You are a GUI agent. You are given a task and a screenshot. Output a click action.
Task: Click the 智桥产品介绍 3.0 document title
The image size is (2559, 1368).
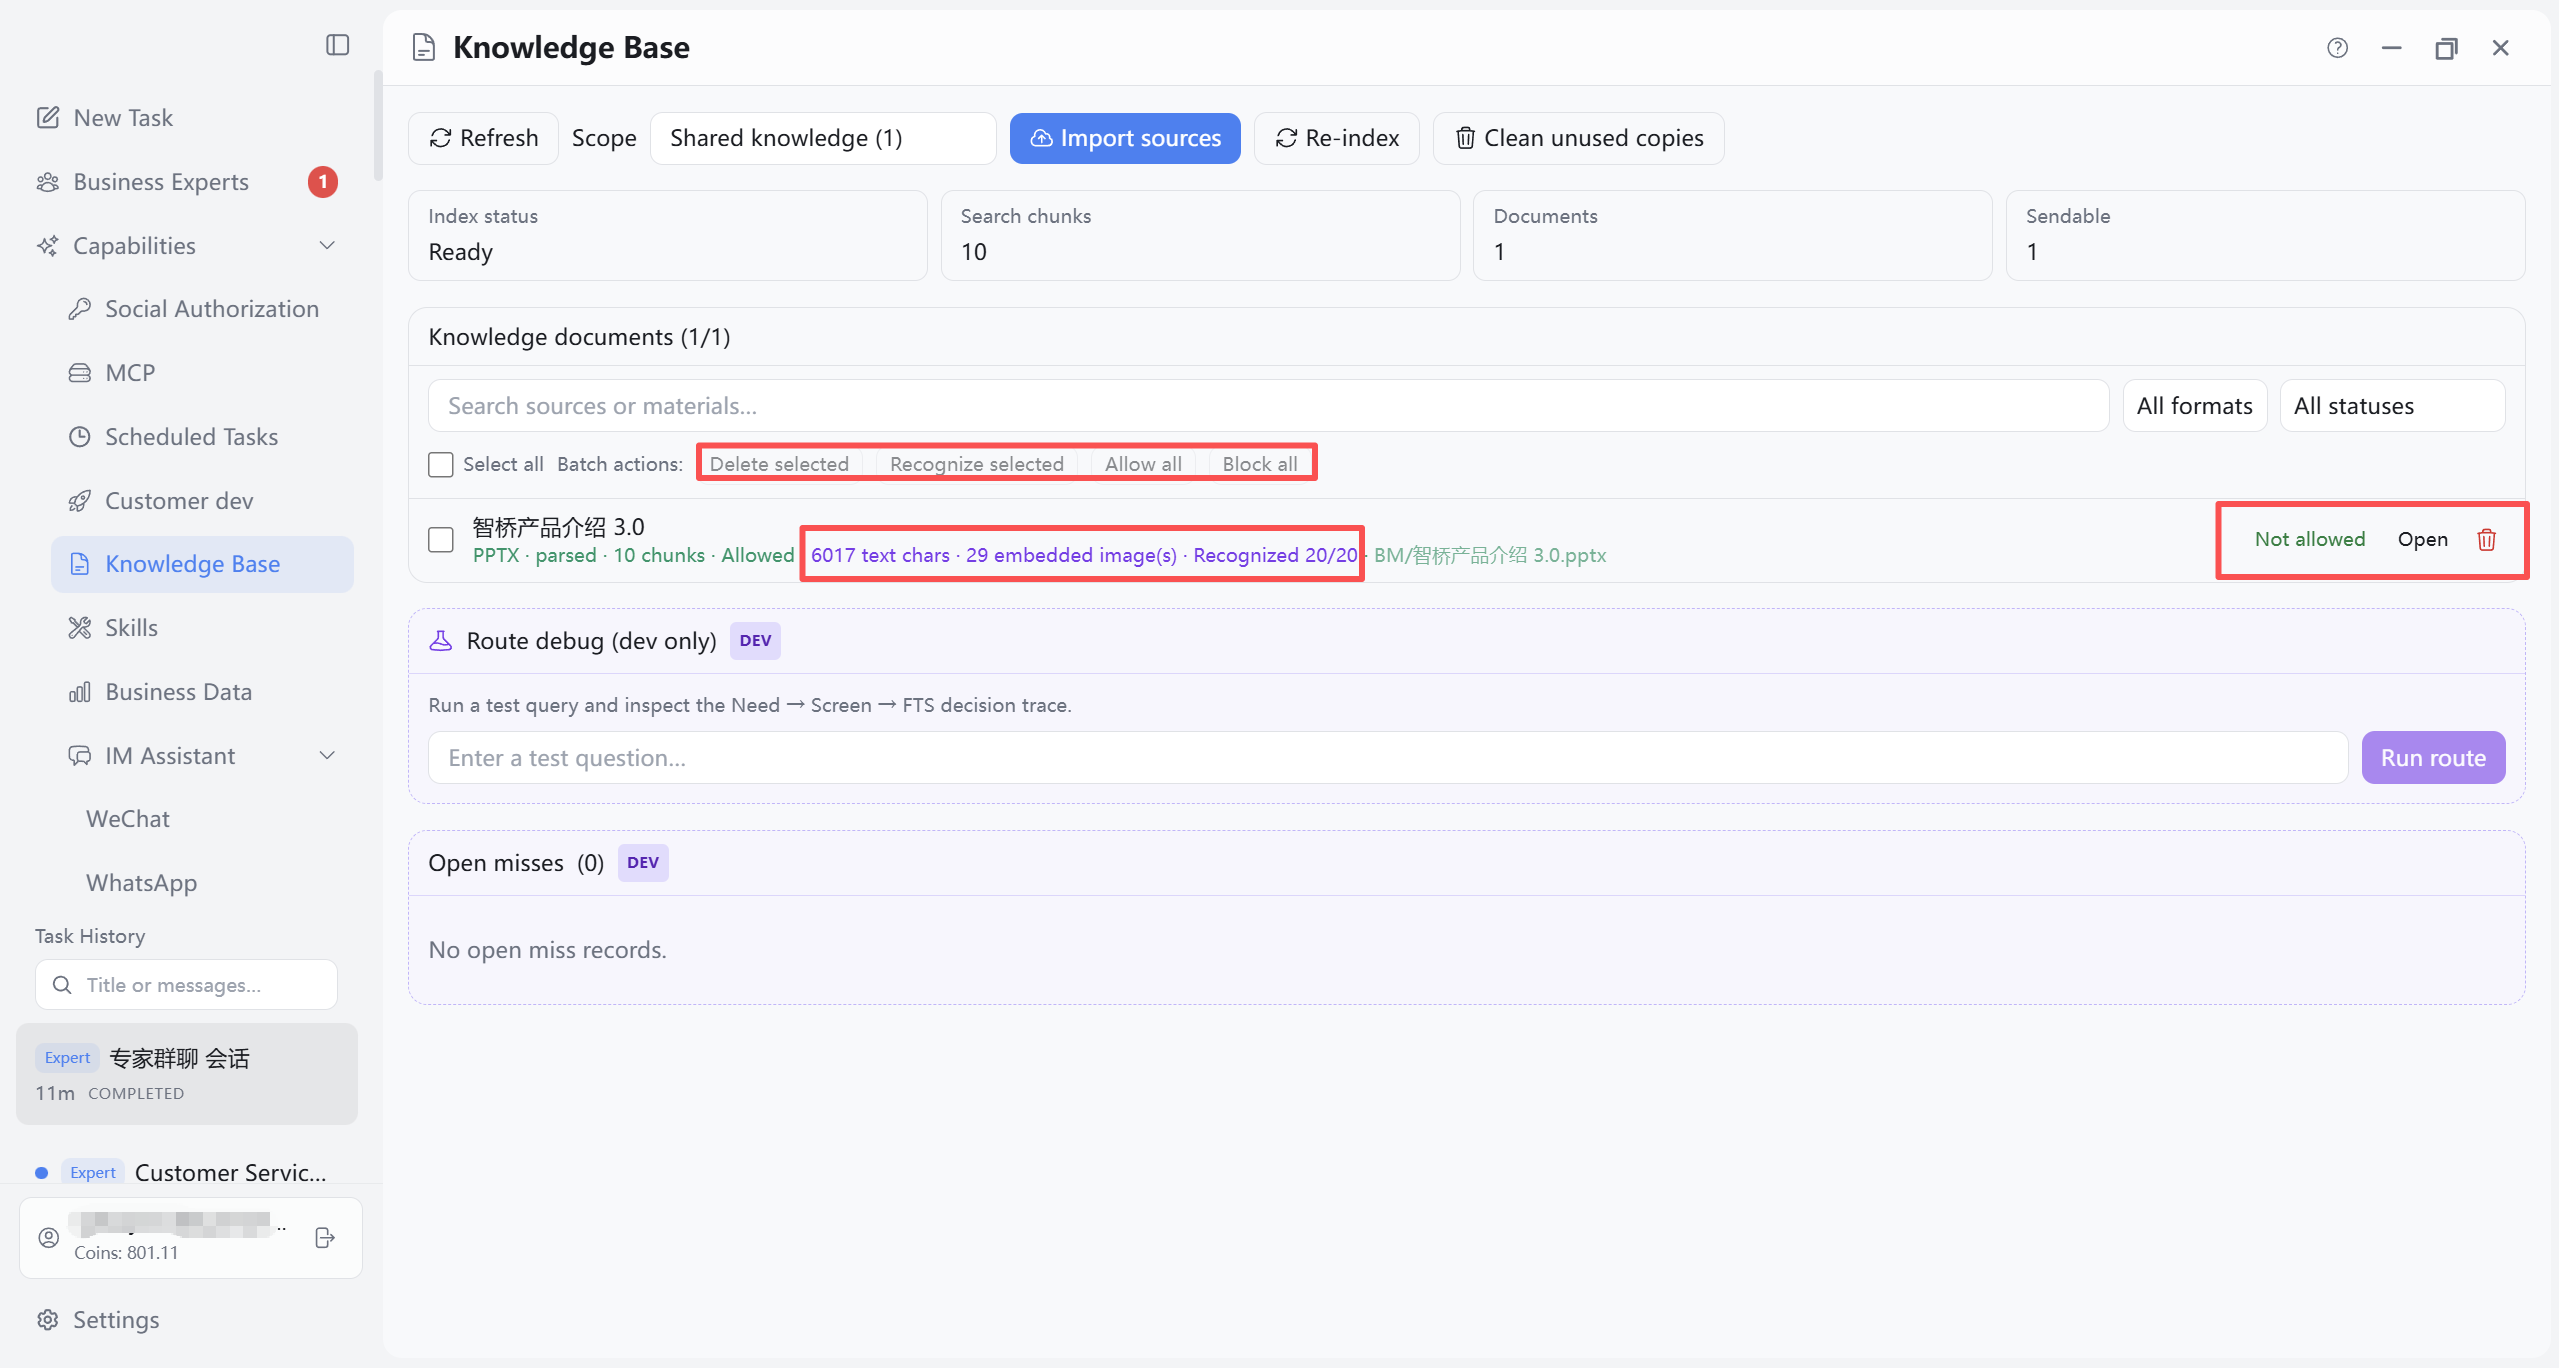558,527
